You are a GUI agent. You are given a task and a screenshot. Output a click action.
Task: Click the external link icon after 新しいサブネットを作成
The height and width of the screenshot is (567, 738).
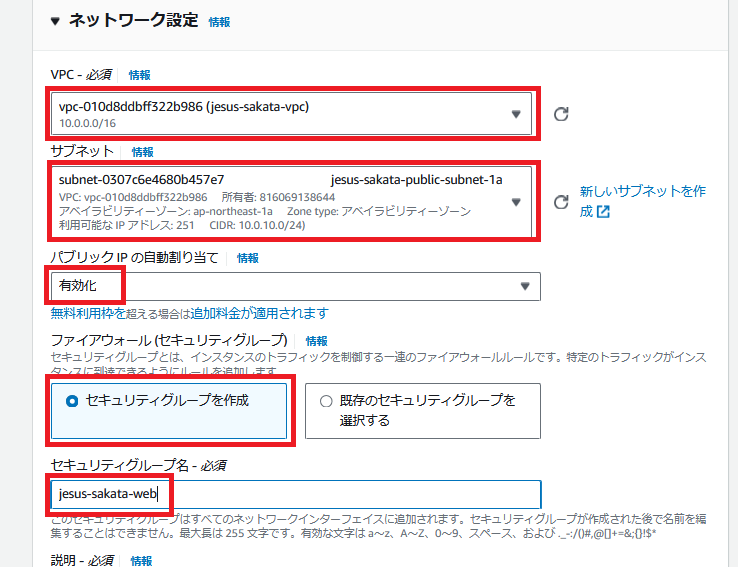coord(603,212)
